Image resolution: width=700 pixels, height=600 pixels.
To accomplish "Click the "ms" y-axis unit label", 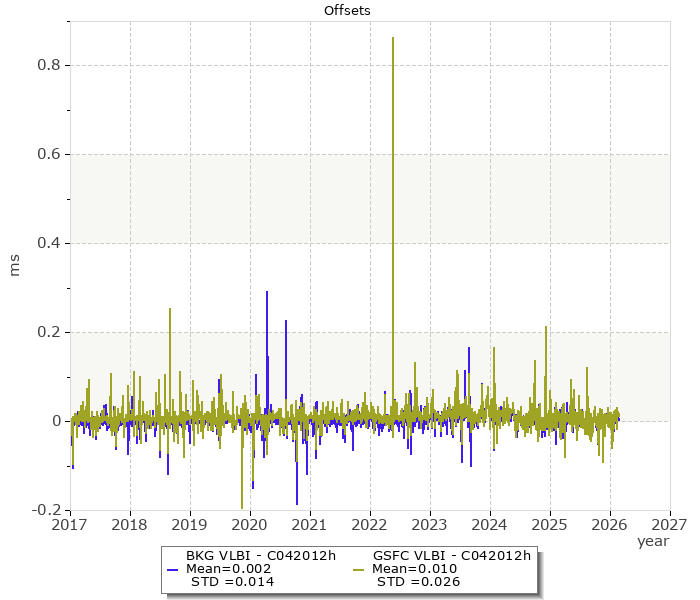I will click(15, 265).
